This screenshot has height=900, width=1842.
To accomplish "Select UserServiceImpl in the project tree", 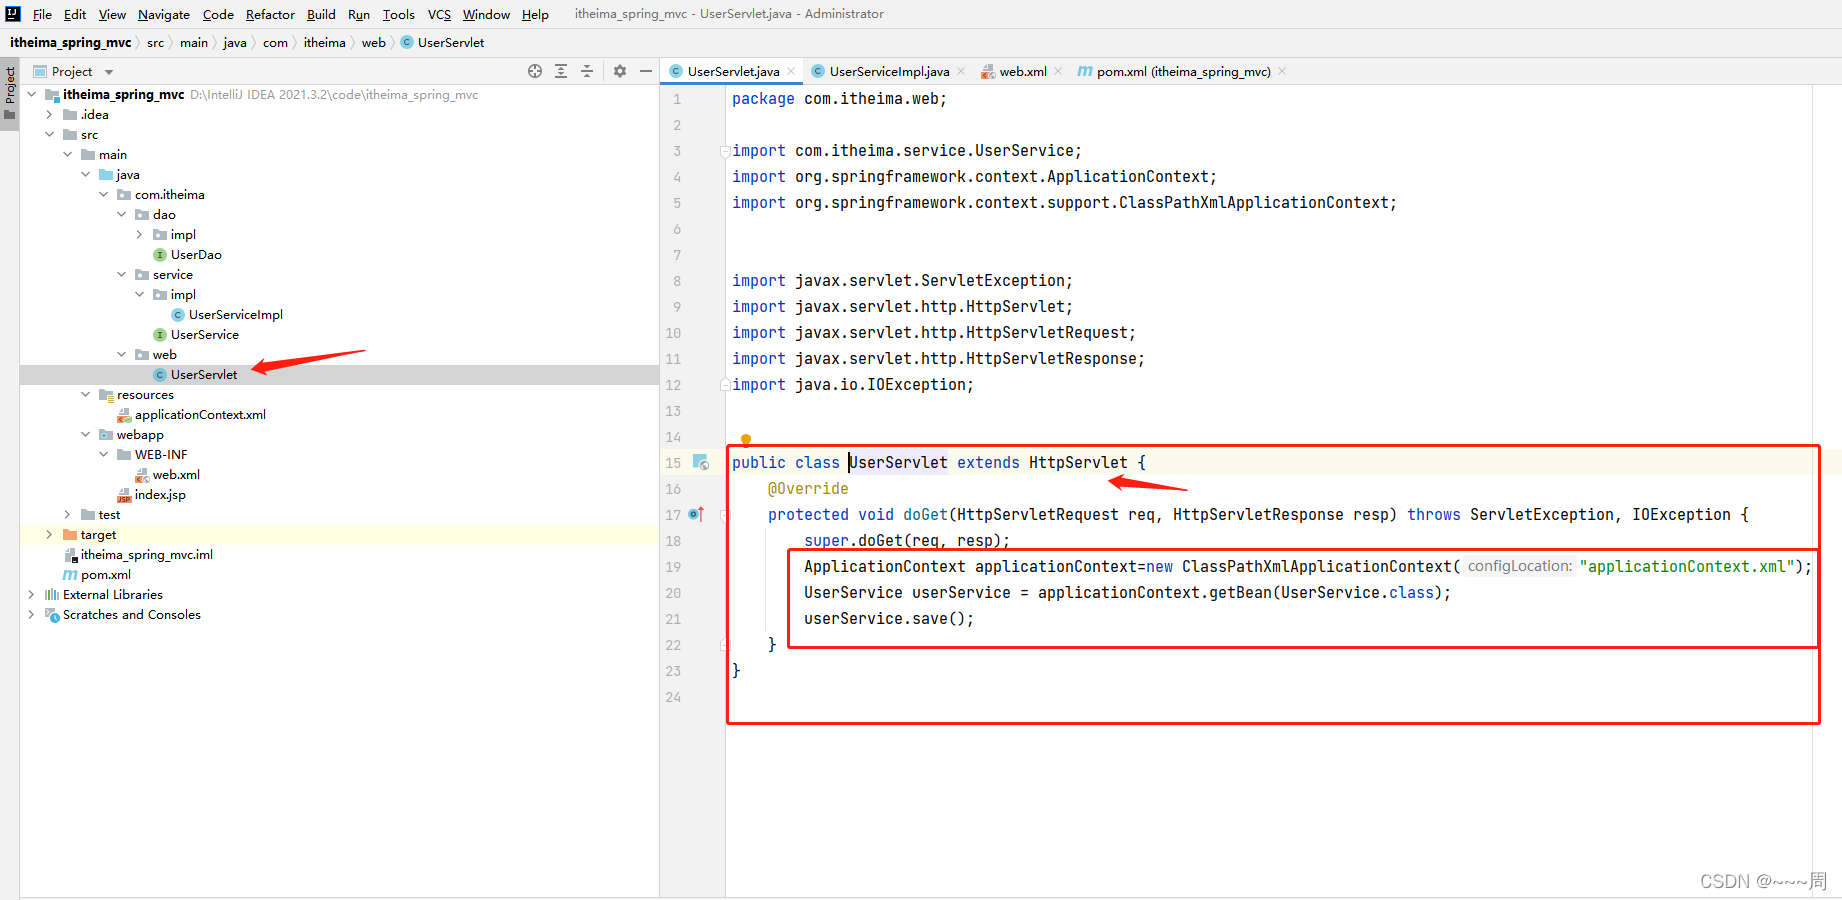I will (x=236, y=315).
